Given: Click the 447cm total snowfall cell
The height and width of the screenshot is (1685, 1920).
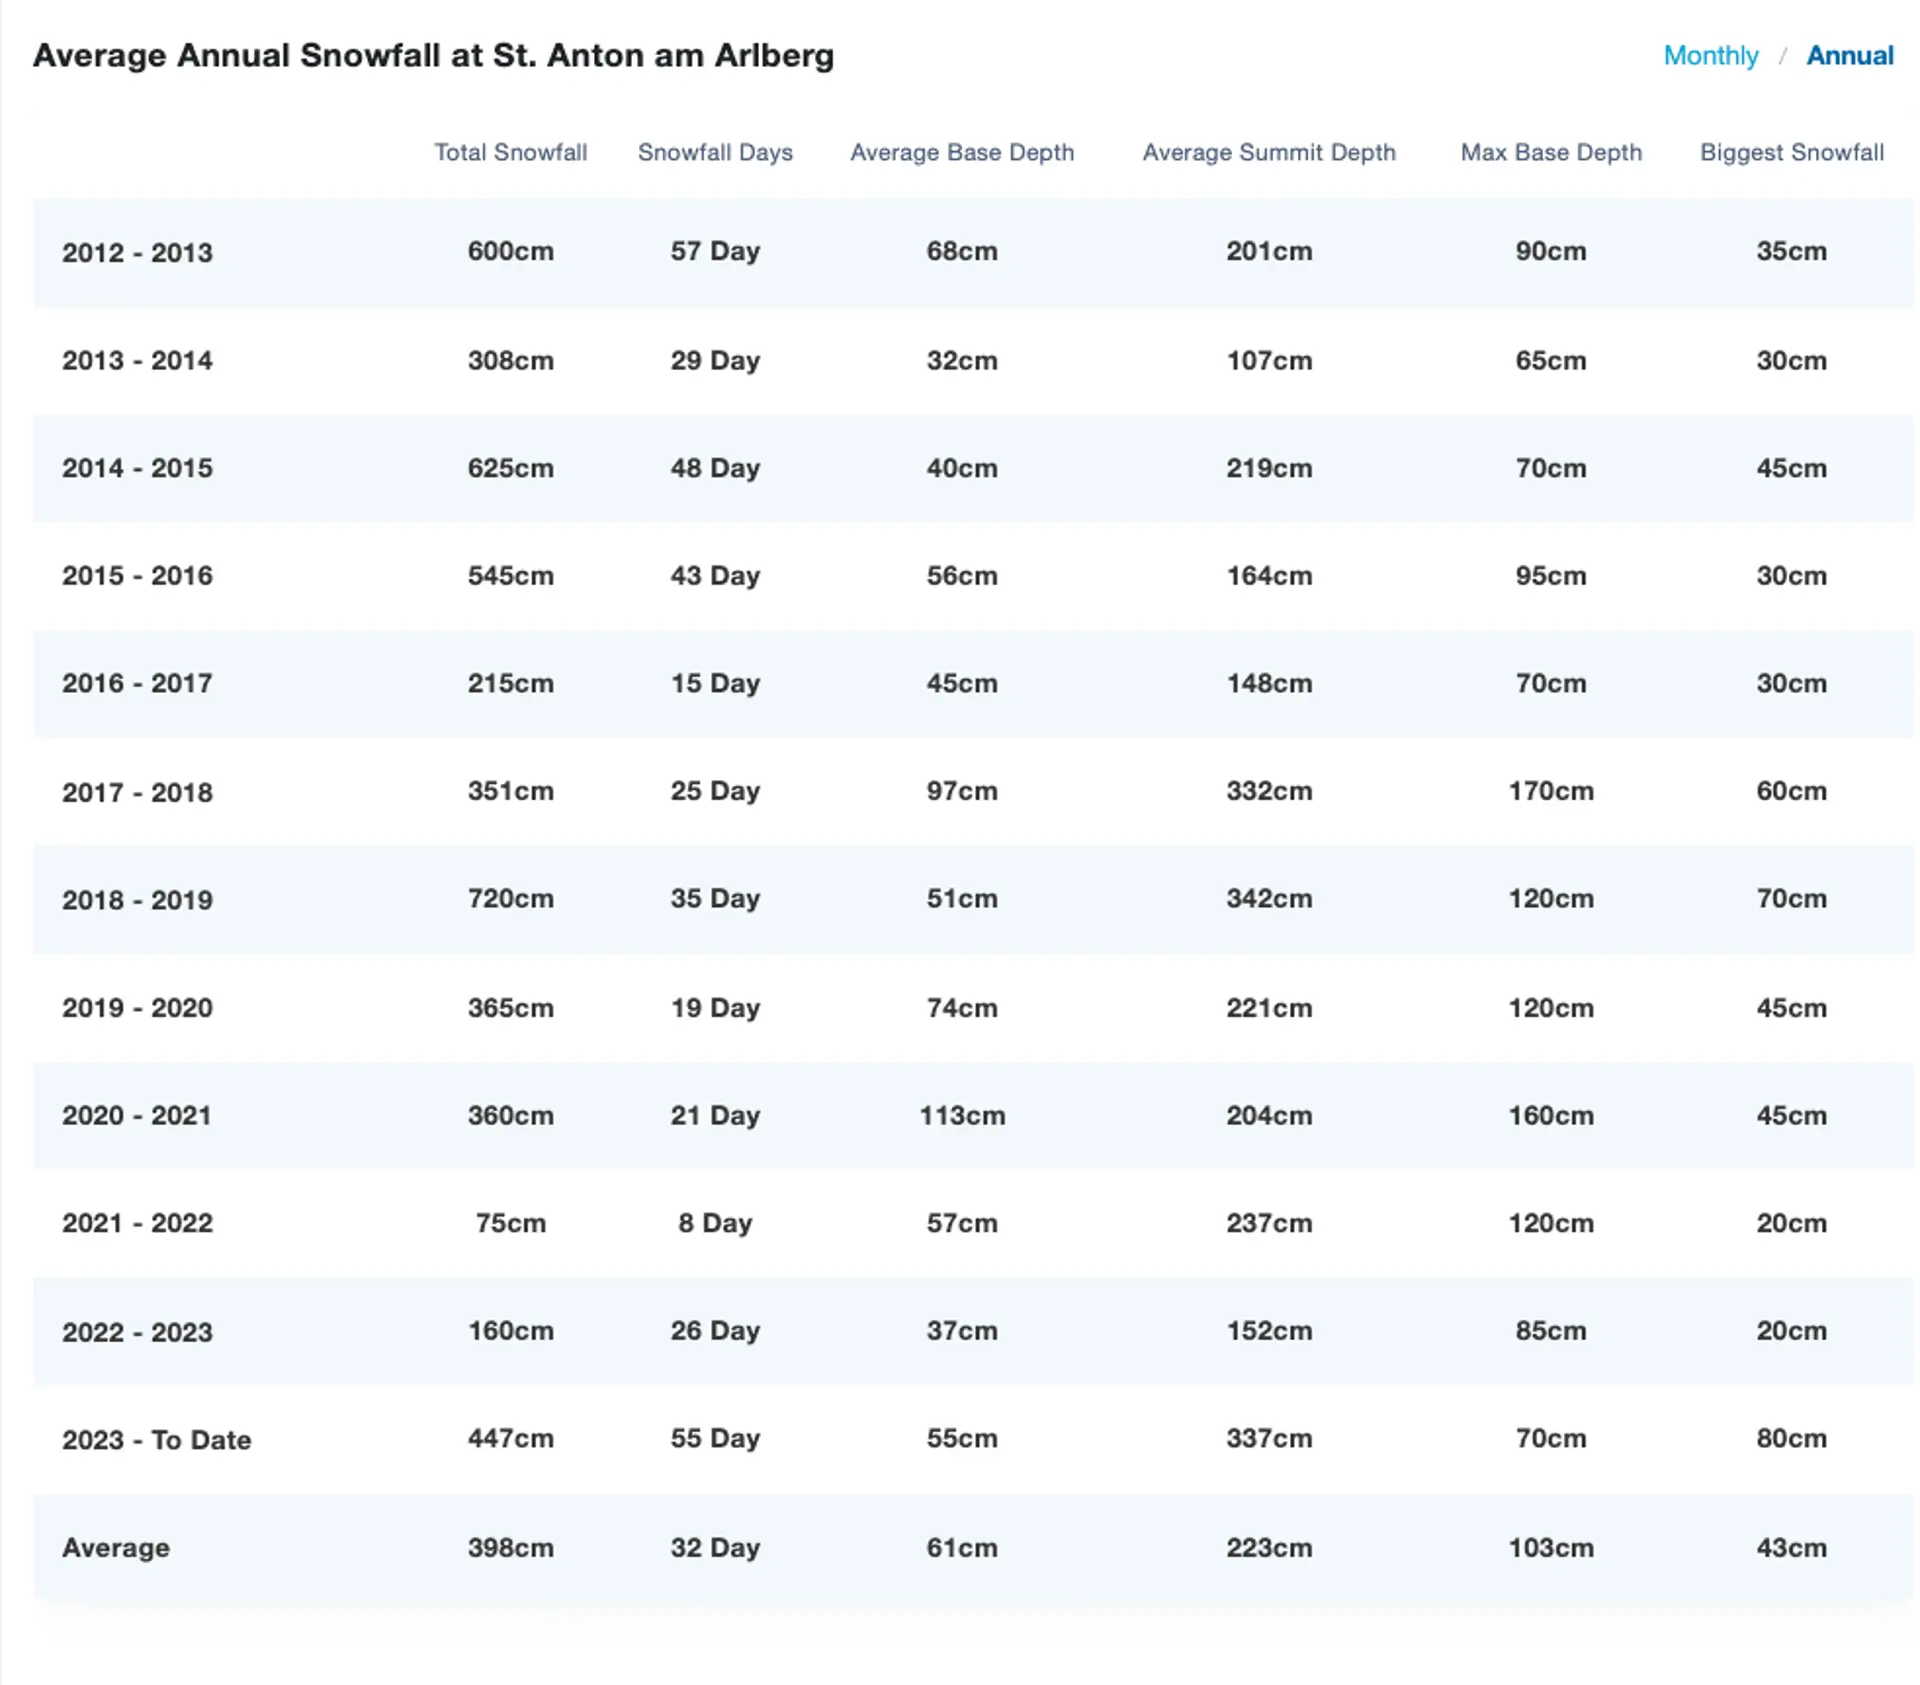Looking at the screenshot, I should tap(511, 1438).
